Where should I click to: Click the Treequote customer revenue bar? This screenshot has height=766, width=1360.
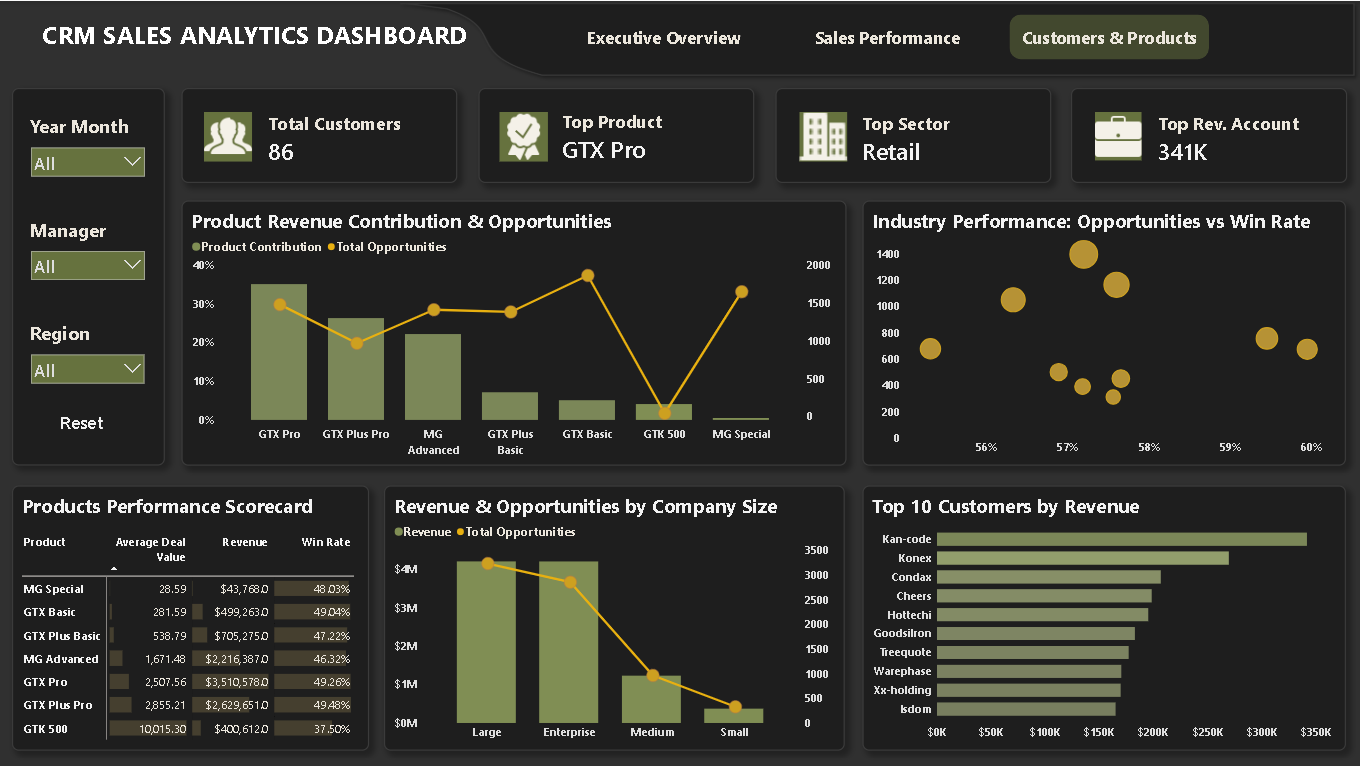point(1033,652)
